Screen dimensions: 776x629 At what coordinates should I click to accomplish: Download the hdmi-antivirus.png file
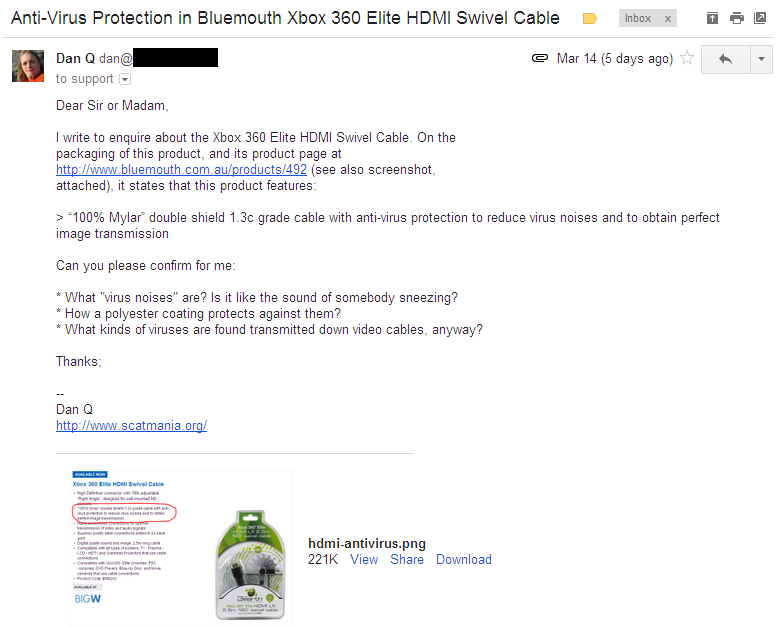coord(463,559)
